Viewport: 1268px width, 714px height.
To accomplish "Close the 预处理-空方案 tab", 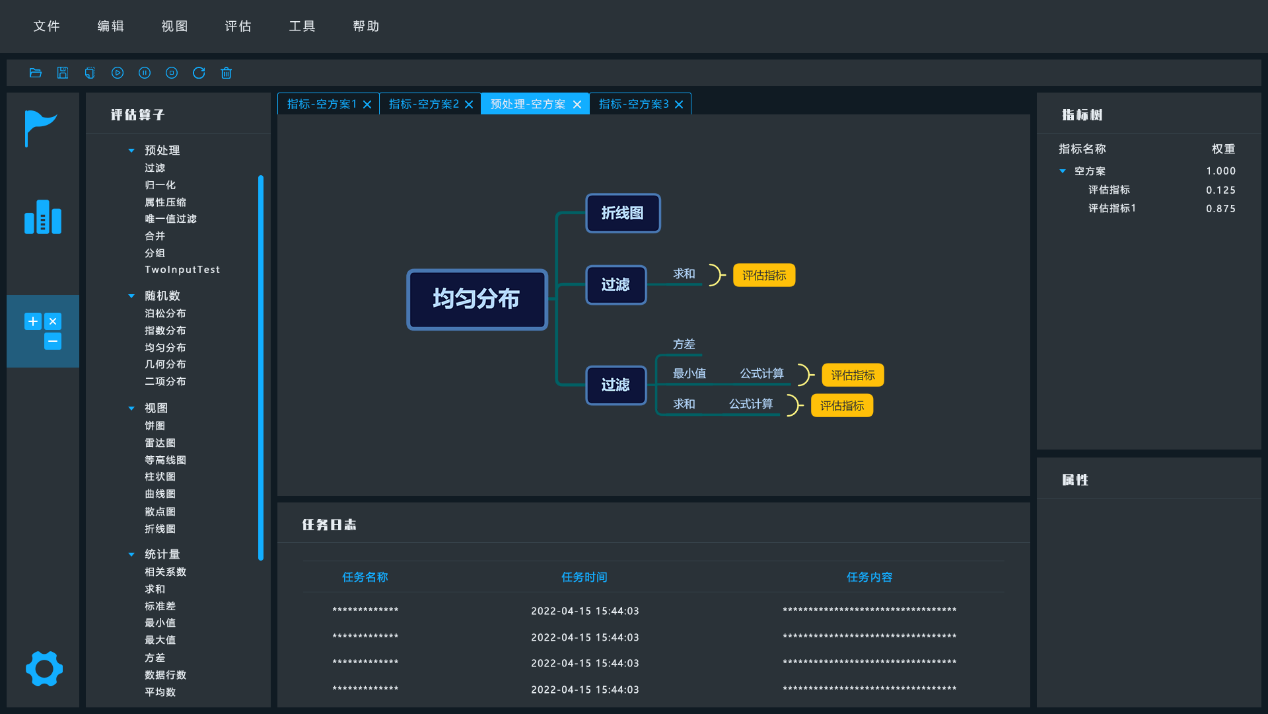I will (577, 104).
